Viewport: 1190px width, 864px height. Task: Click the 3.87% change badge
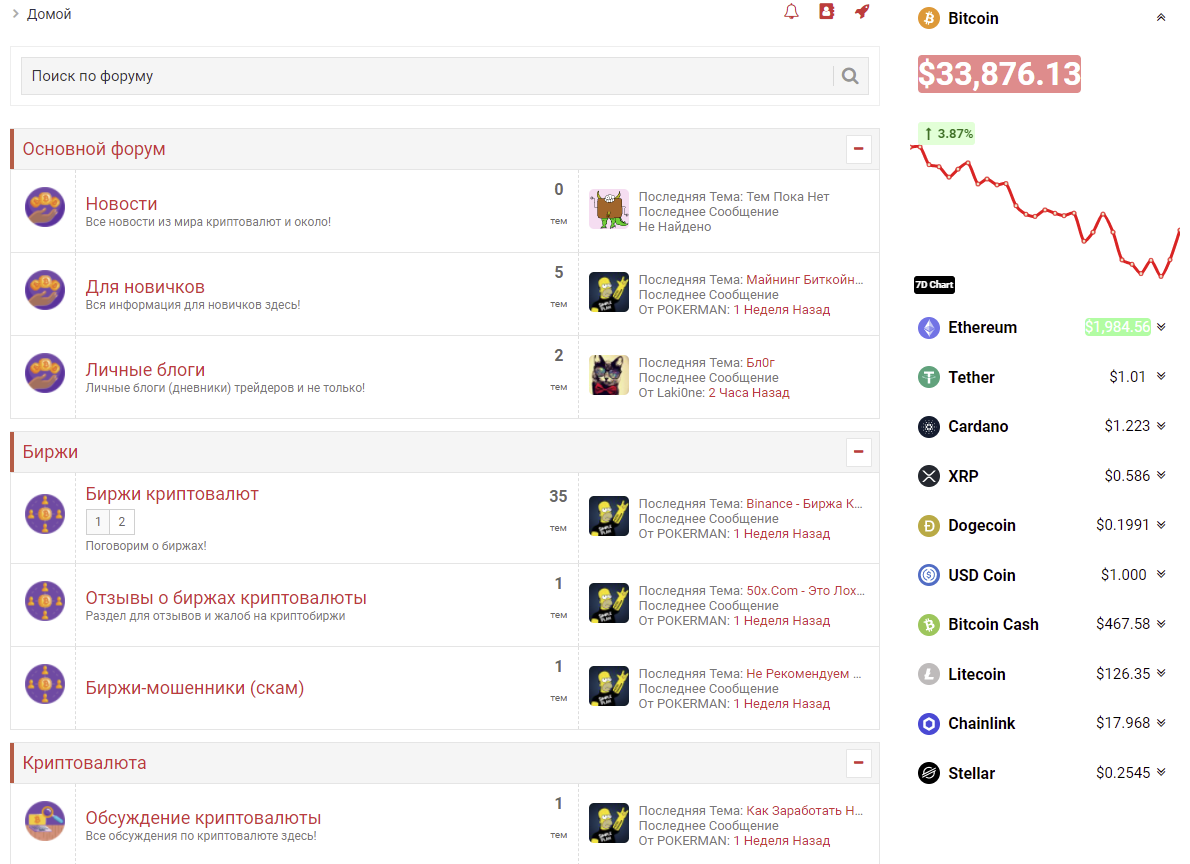coord(948,134)
